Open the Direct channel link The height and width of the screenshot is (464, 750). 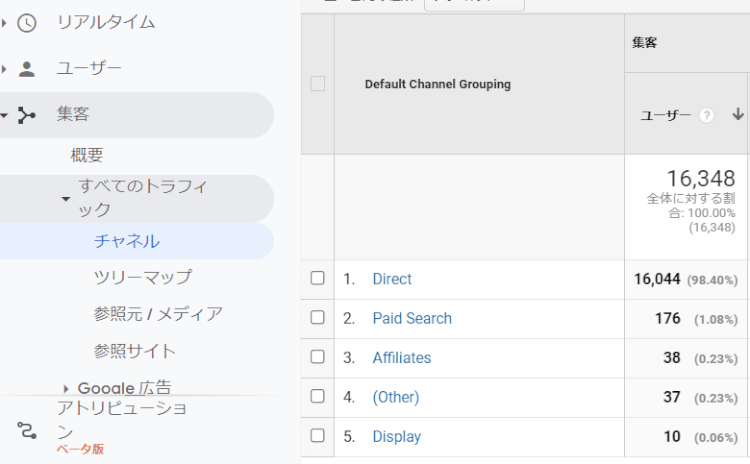point(392,279)
